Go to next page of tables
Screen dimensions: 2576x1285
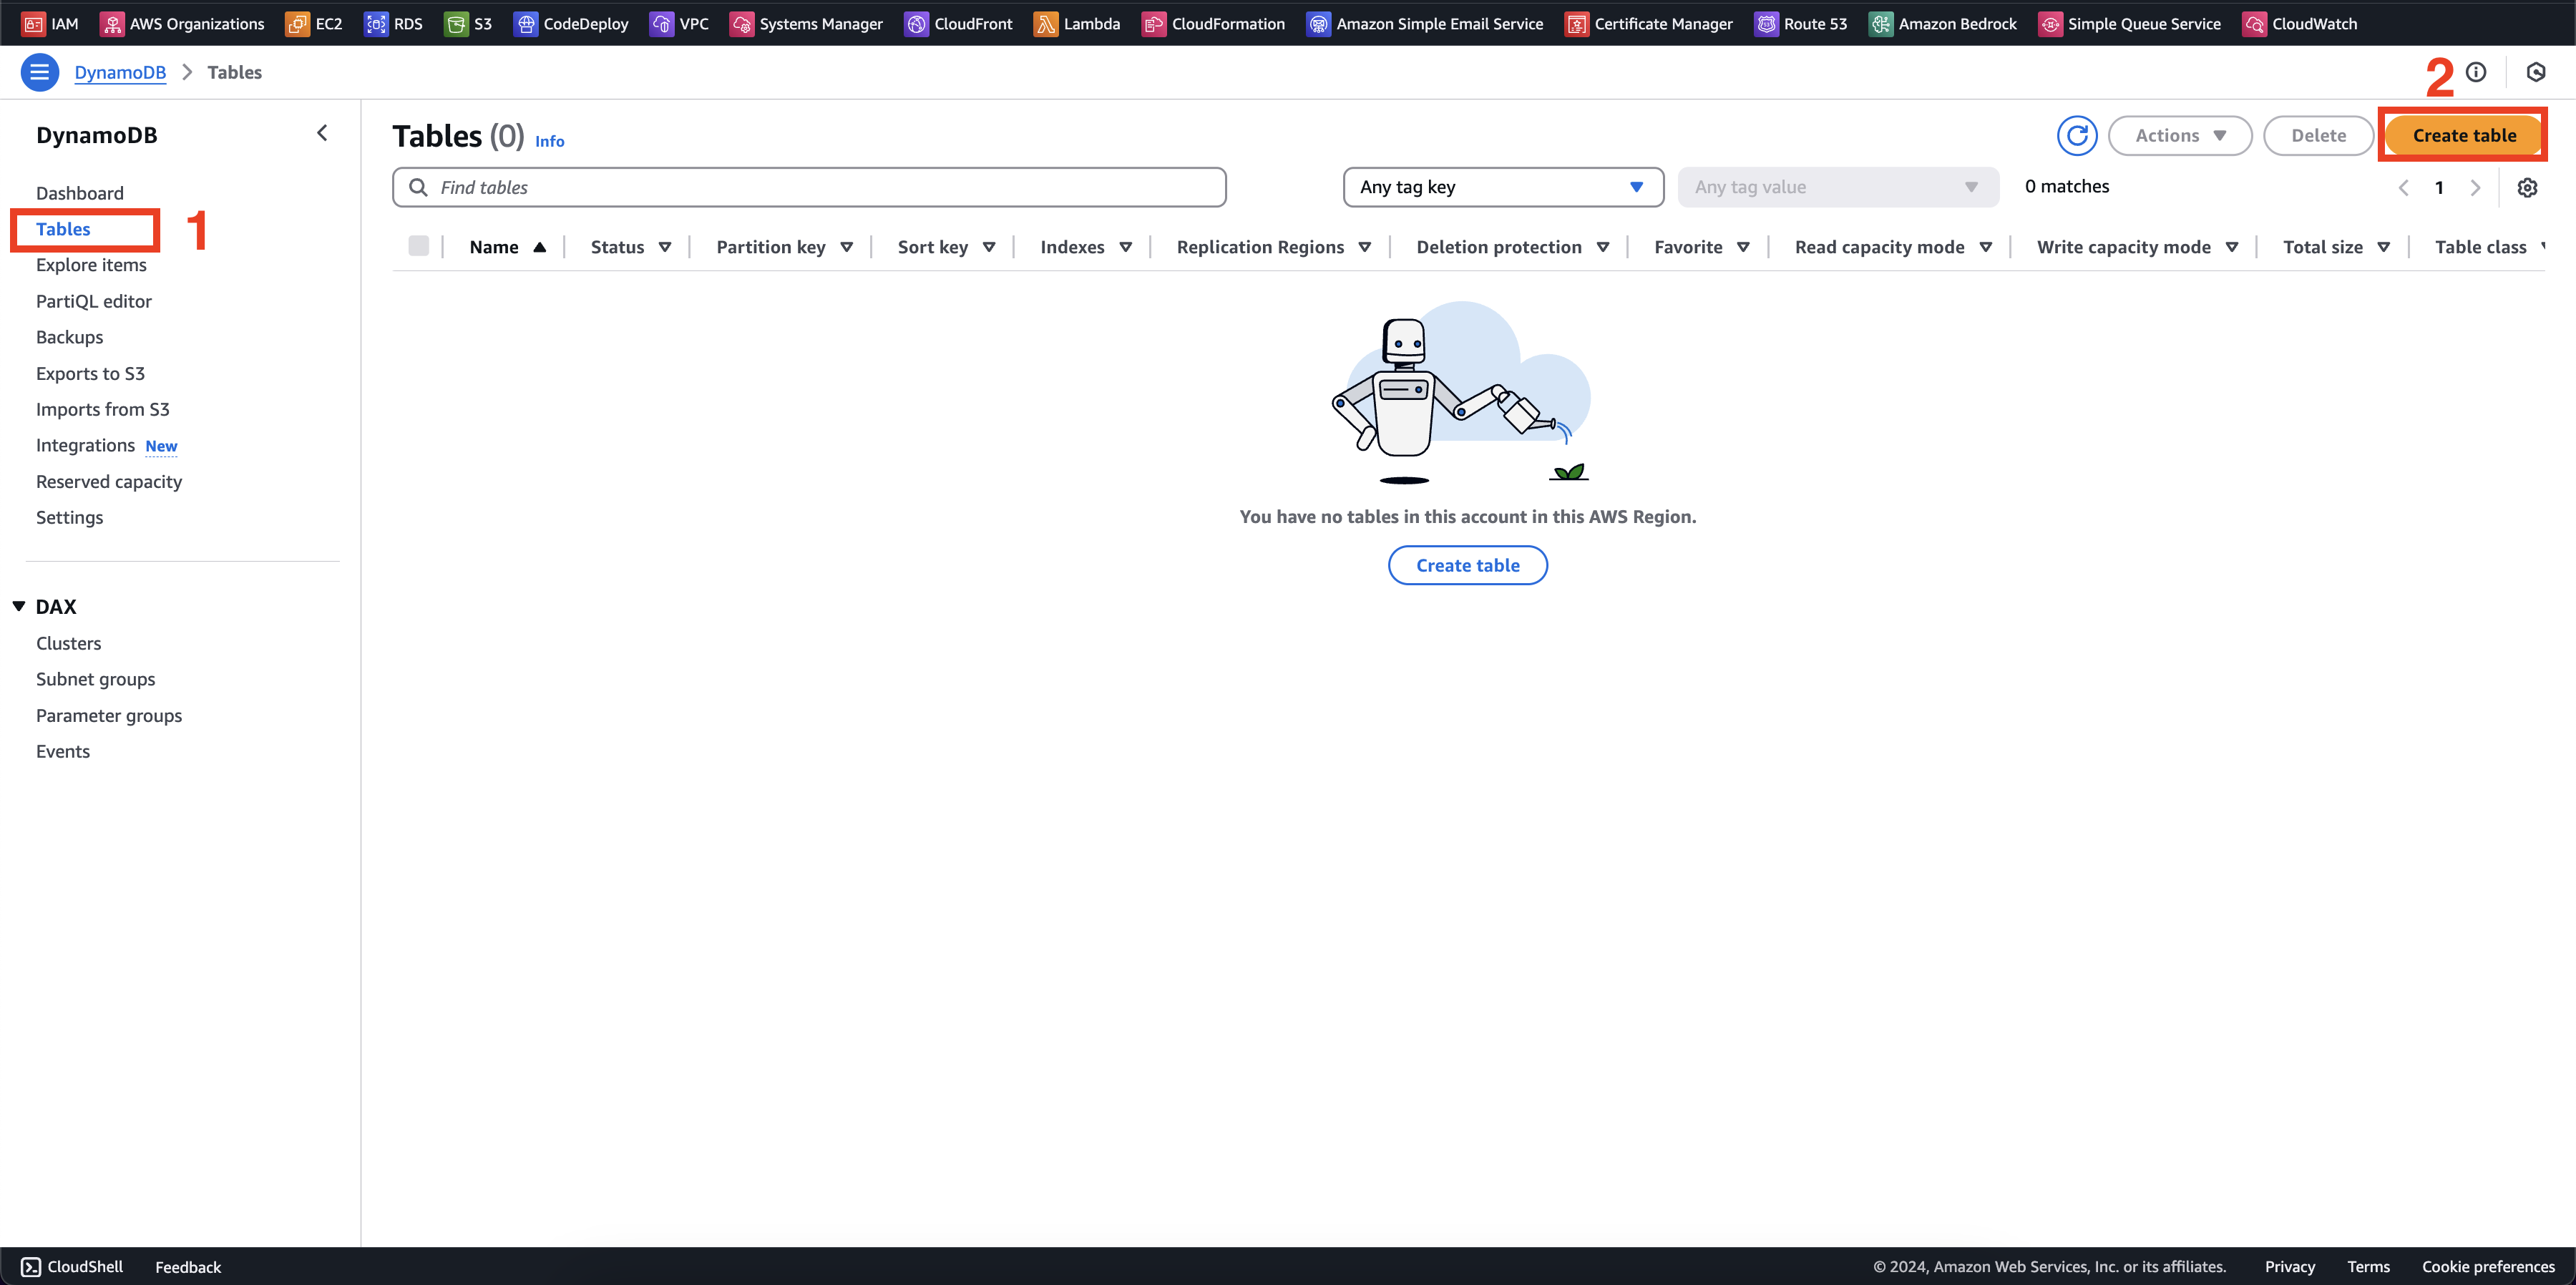click(2475, 187)
